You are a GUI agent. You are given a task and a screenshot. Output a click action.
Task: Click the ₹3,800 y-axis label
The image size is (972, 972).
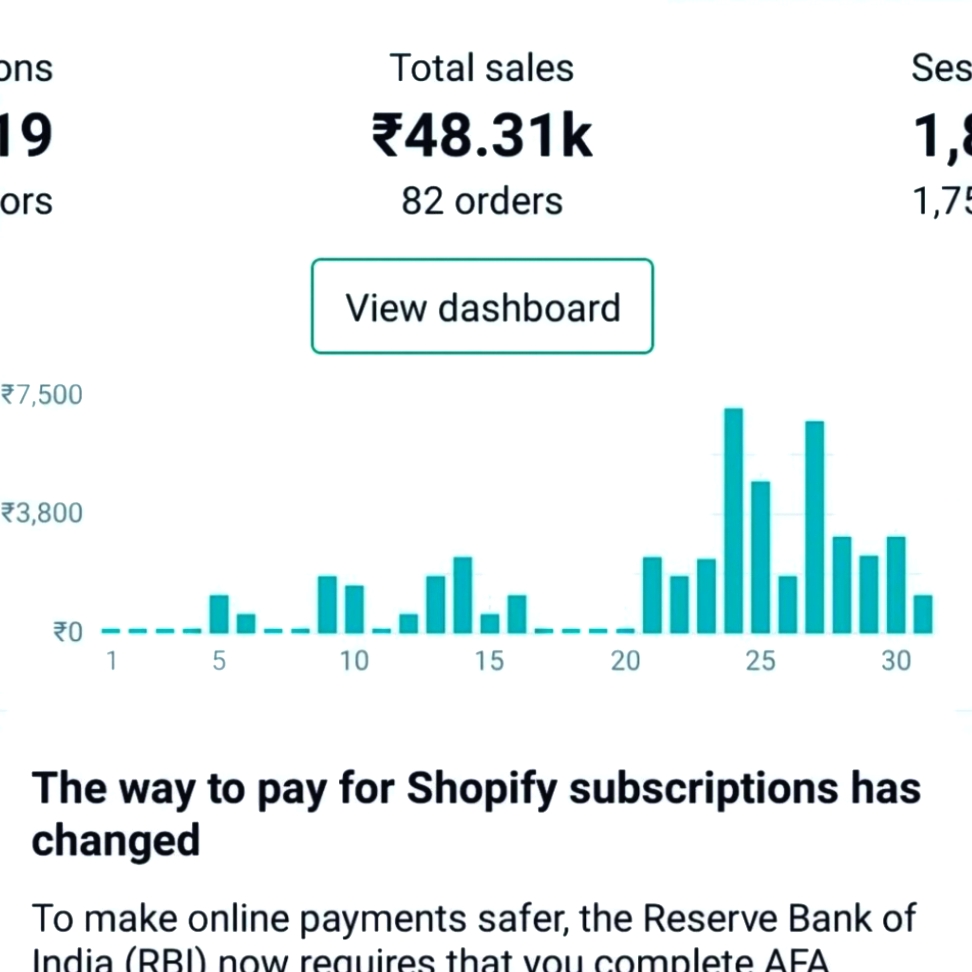coord(42,514)
